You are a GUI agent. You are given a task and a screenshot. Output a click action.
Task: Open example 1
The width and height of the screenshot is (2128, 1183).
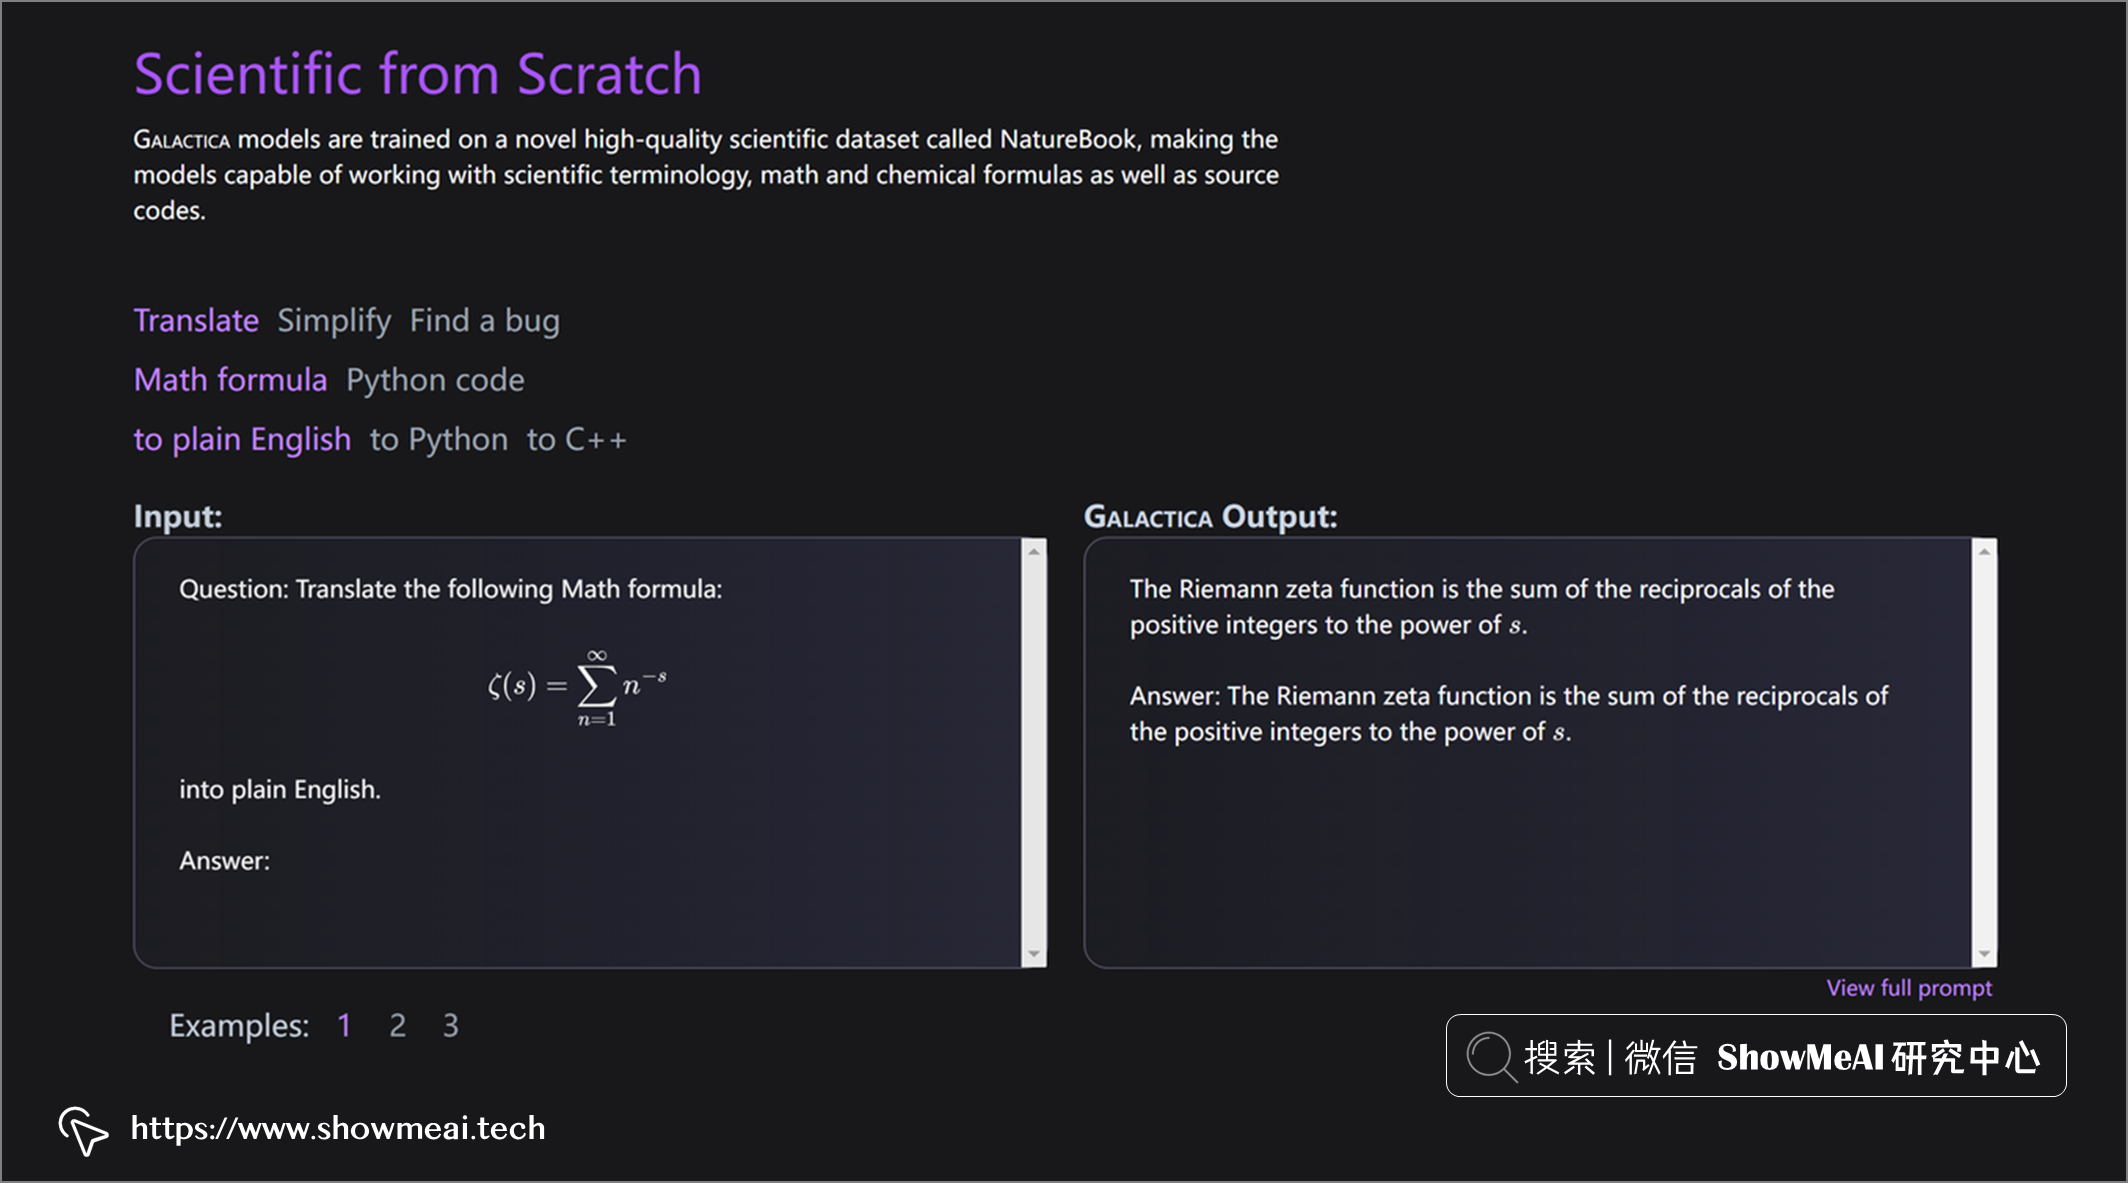(x=344, y=1025)
